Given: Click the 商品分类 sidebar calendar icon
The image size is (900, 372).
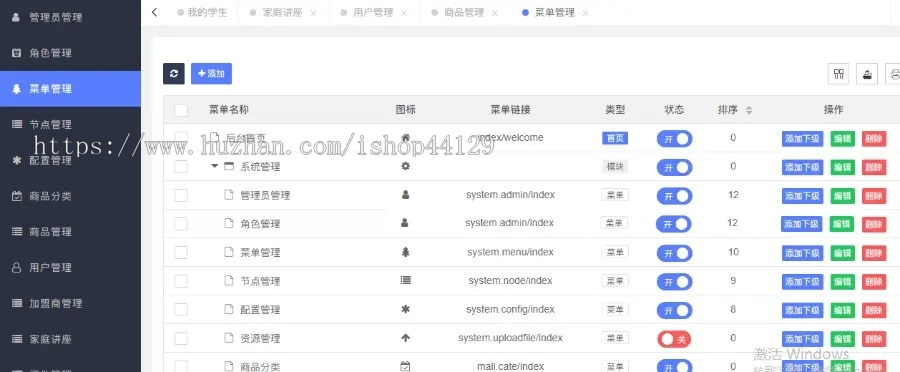Looking at the screenshot, I should click(x=16, y=196).
